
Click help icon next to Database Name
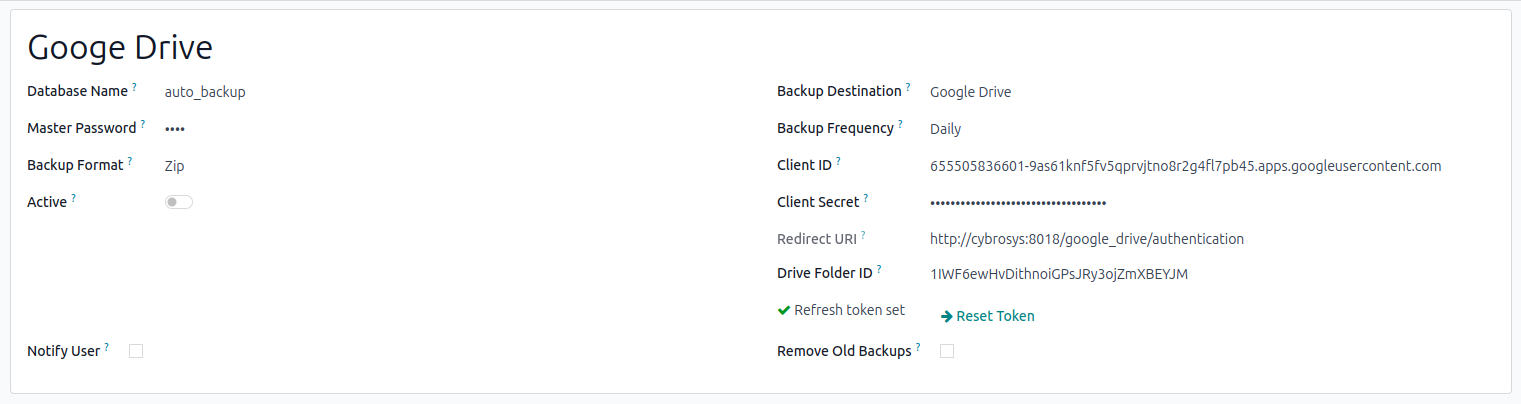(x=134, y=88)
